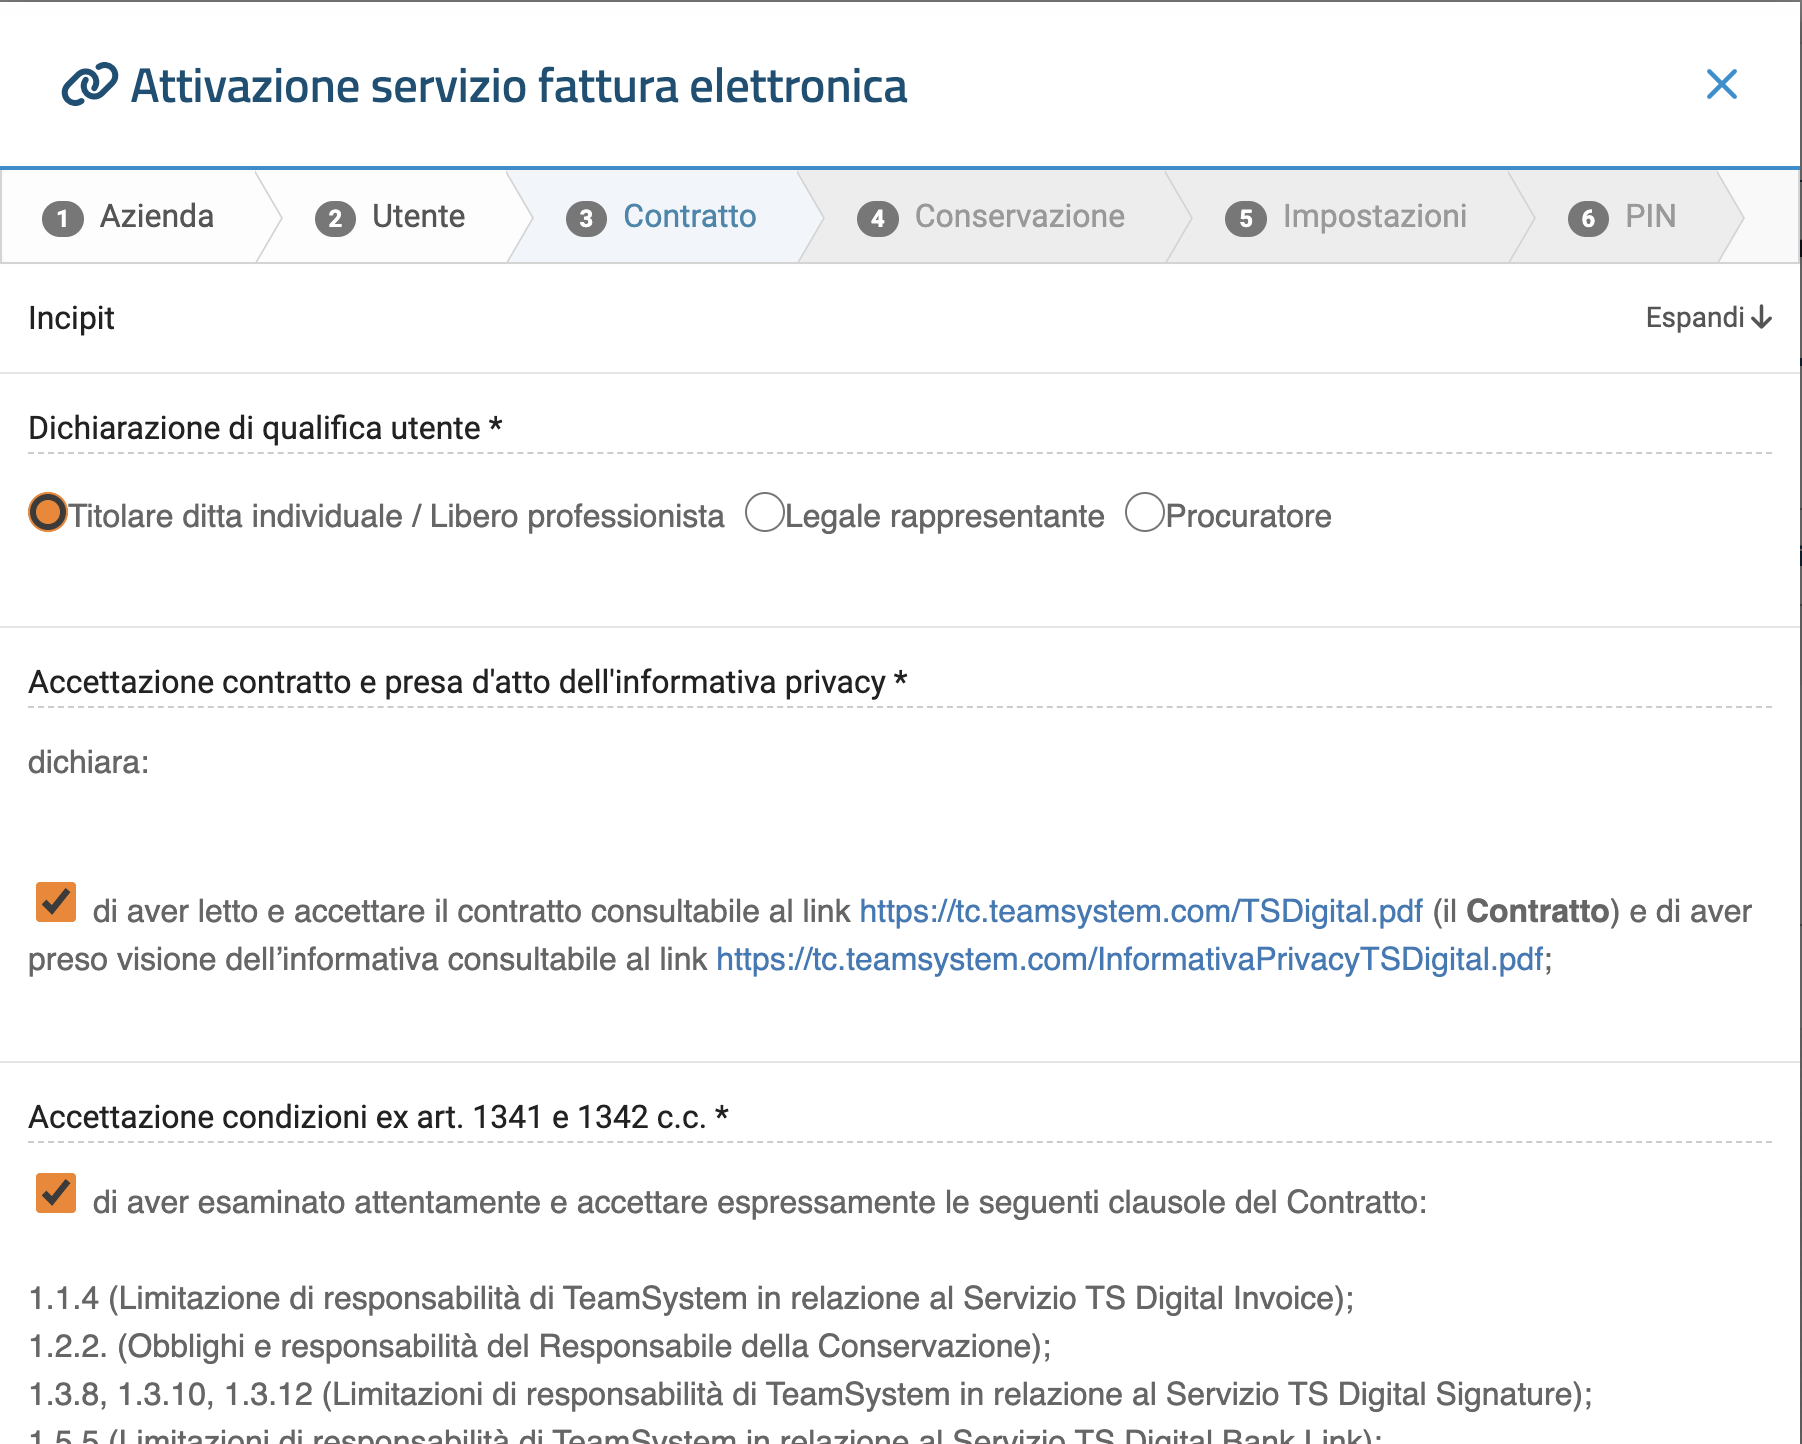This screenshot has height=1444, width=1802.
Task: Toggle the clausole del Contratto checkbox
Action: (x=56, y=1192)
